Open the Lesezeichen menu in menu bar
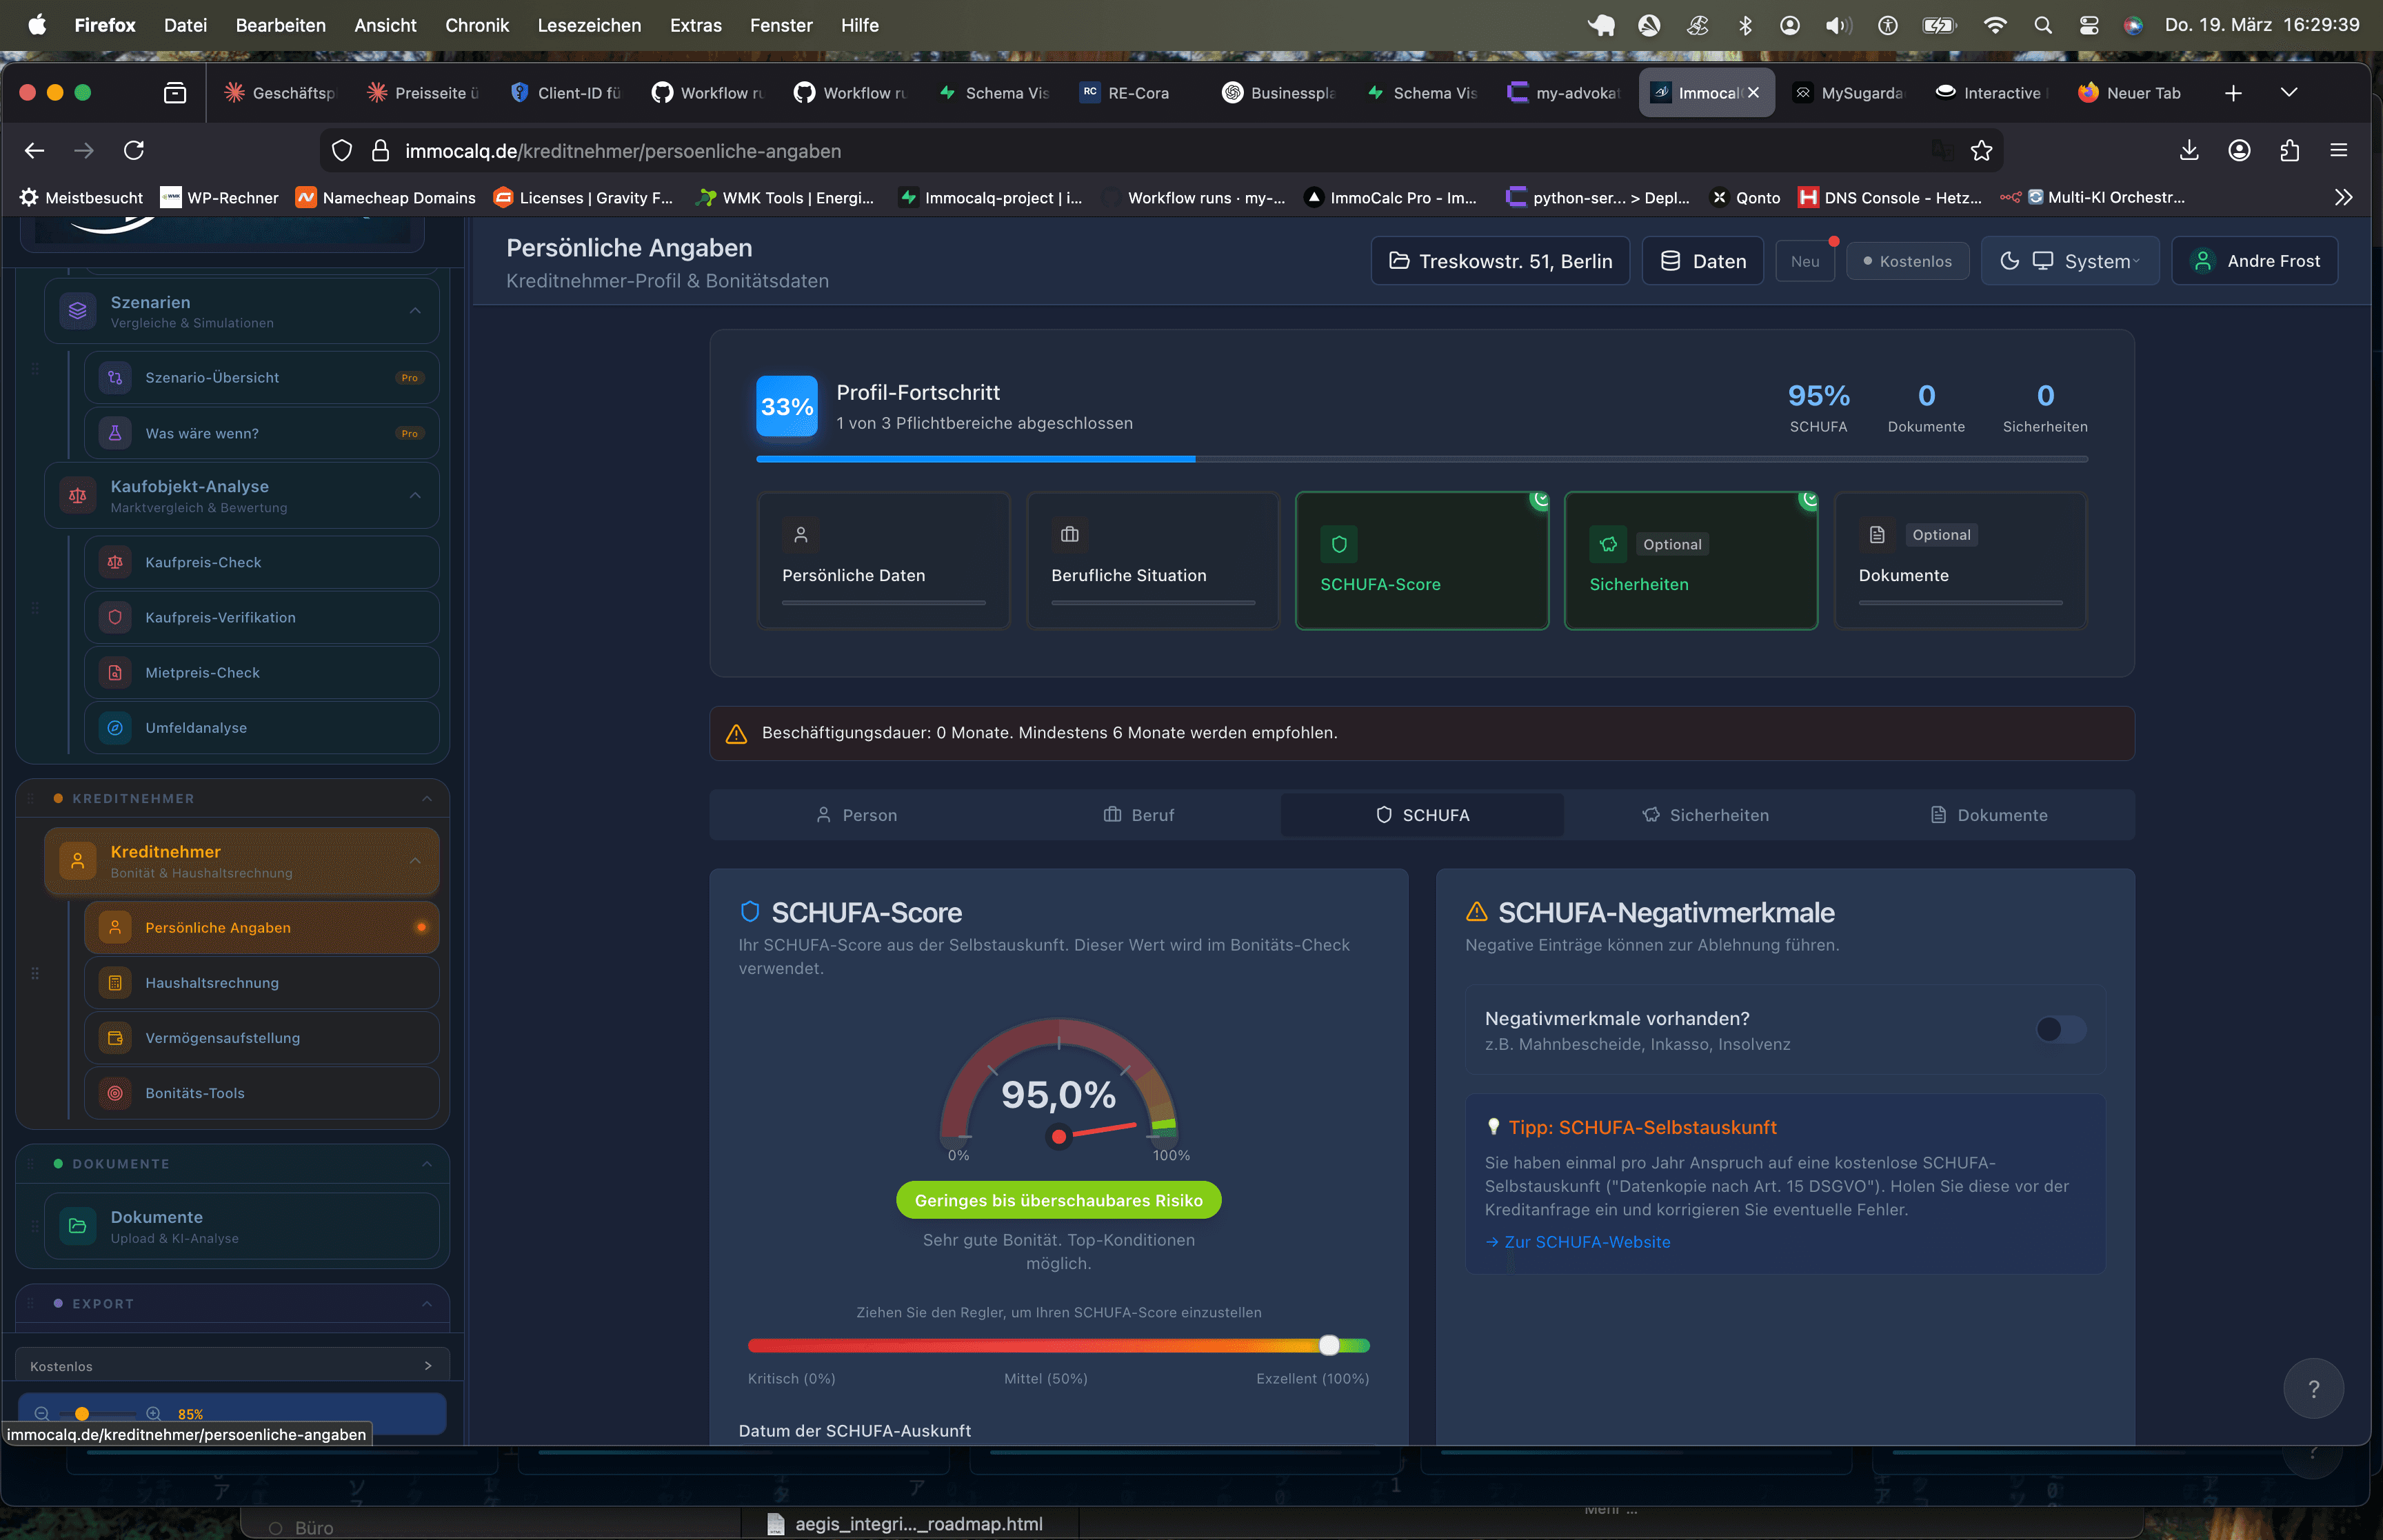The image size is (2383, 1540). pyautogui.click(x=589, y=25)
